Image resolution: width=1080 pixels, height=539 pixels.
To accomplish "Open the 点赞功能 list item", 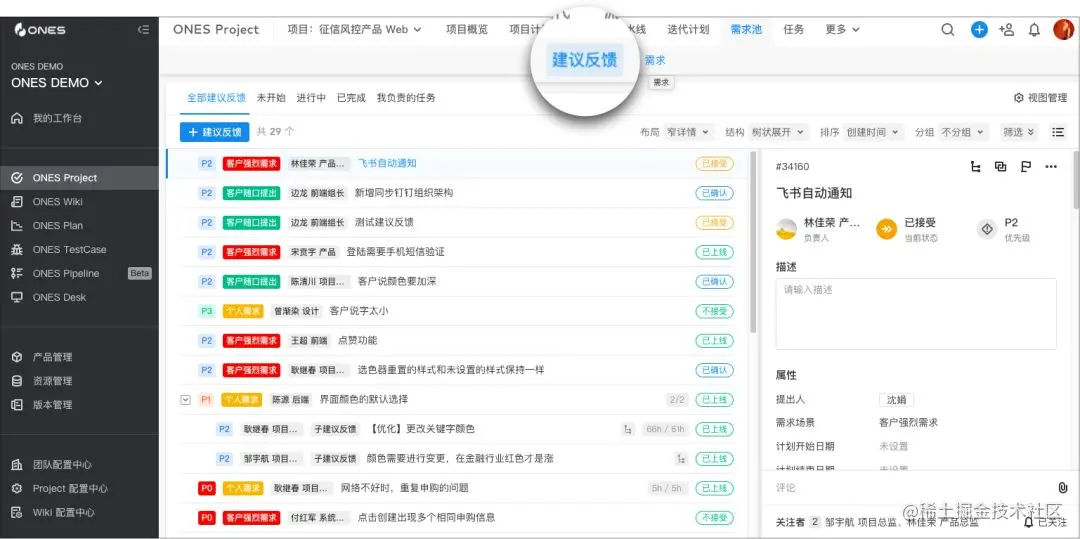I will pyautogui.click(x=357, y=340).
